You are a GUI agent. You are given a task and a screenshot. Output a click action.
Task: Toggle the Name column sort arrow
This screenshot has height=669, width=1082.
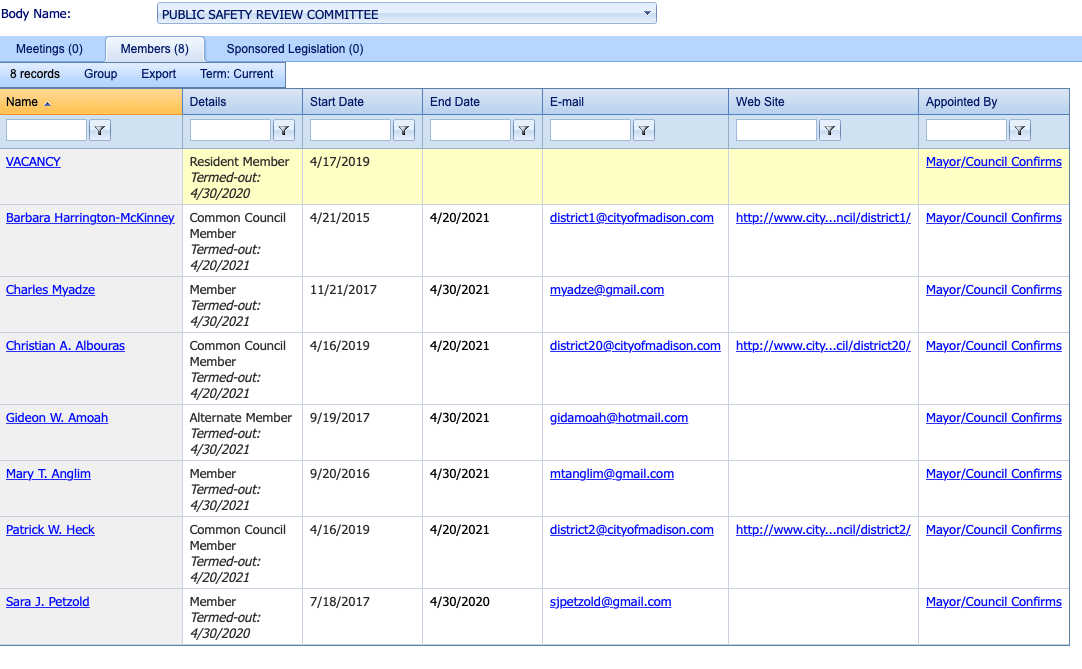click(48, 104)
